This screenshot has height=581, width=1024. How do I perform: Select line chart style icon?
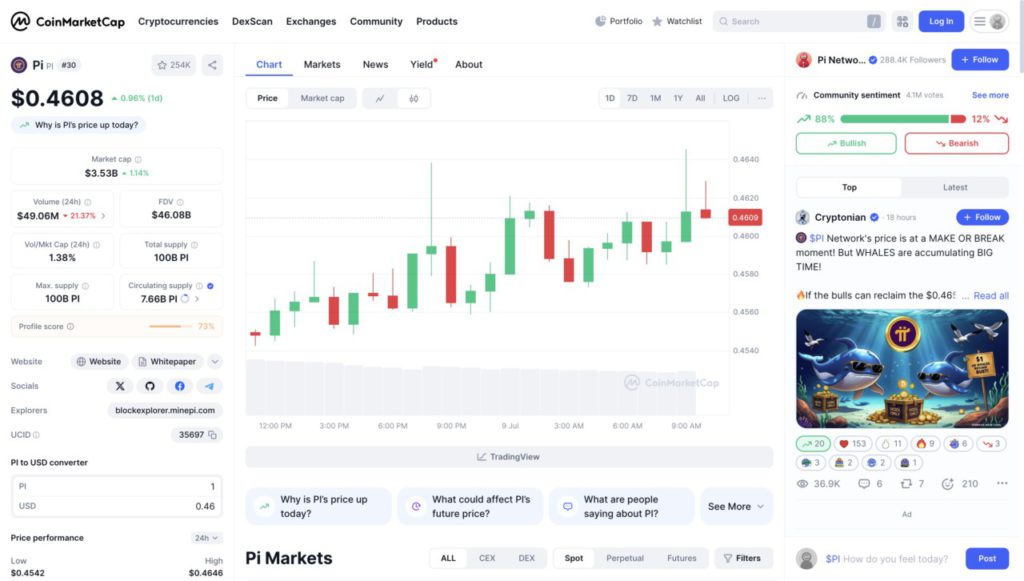[380, 99]
